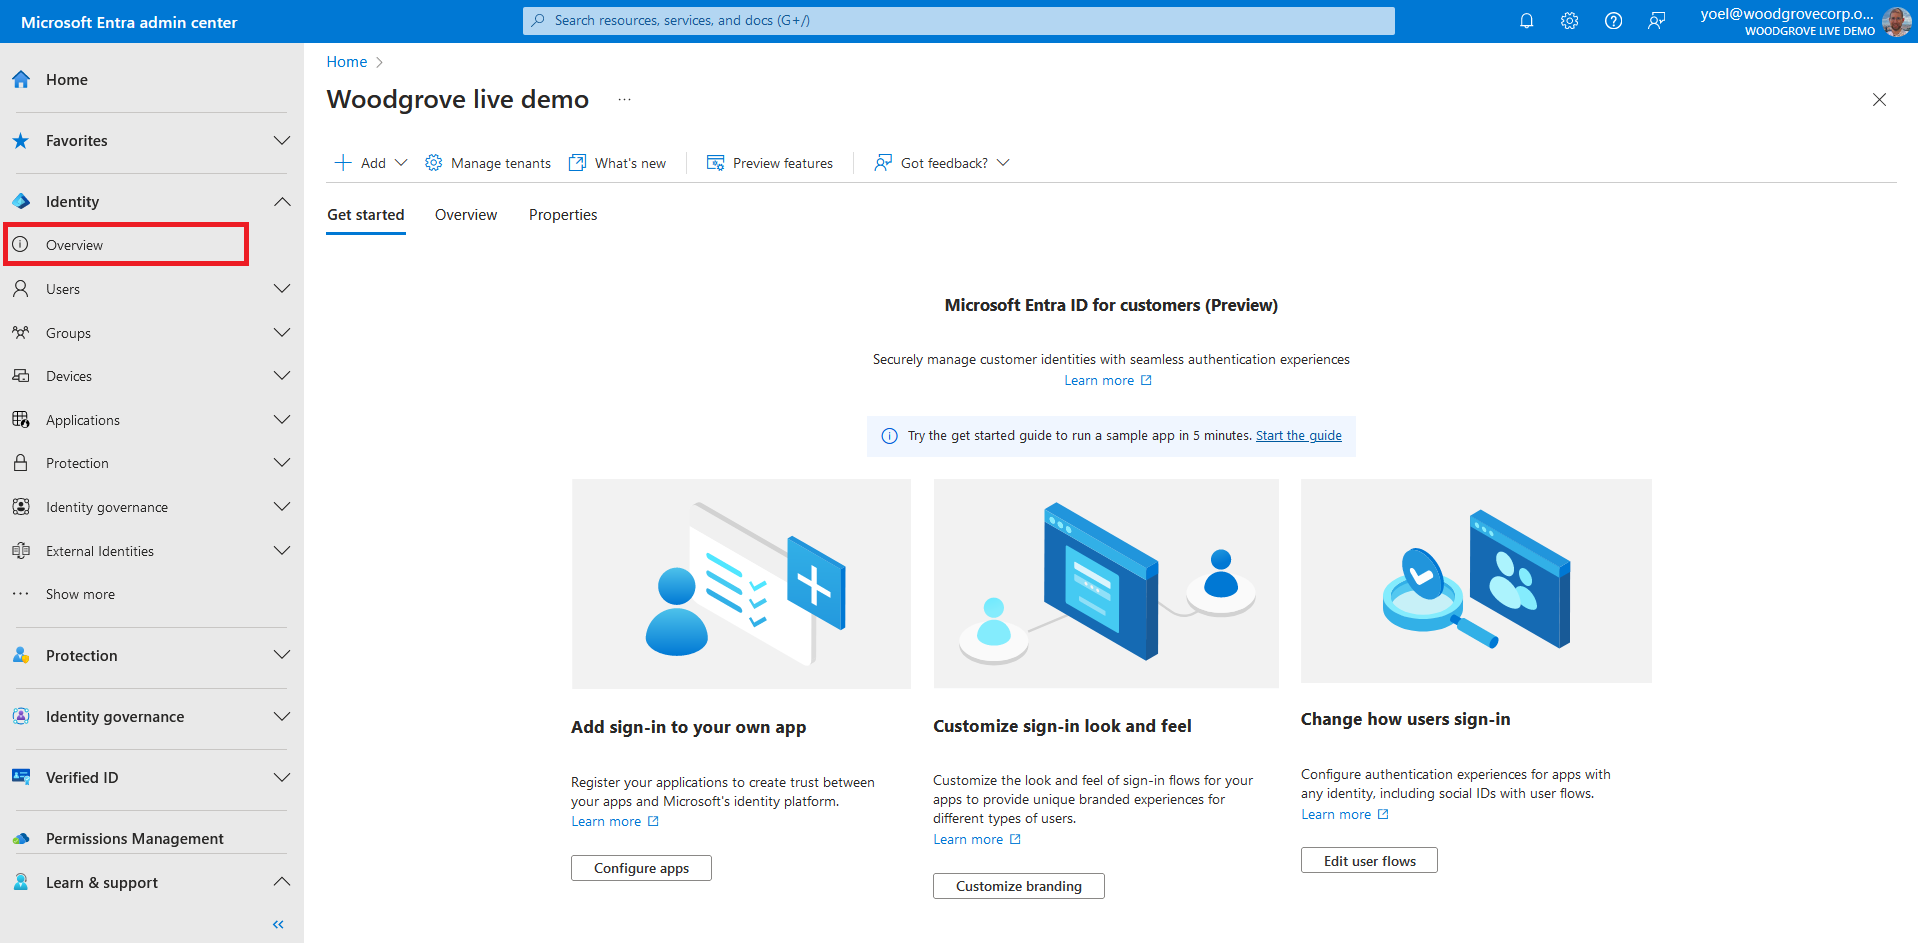Switch to the Overview tab

click(x=466, y=215)
